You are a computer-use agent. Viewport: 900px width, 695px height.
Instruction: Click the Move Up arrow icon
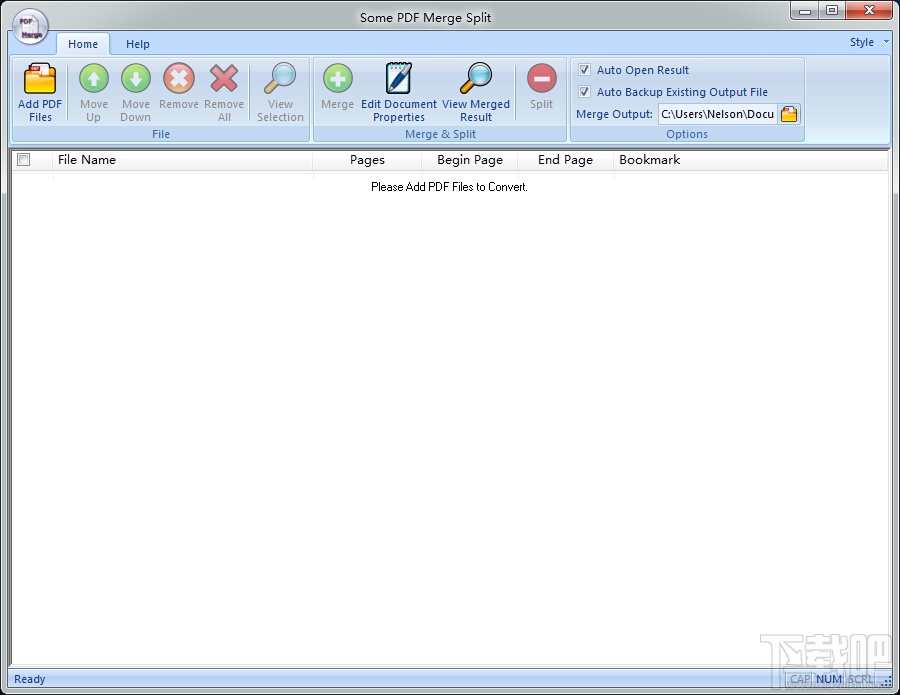(94, 79)
